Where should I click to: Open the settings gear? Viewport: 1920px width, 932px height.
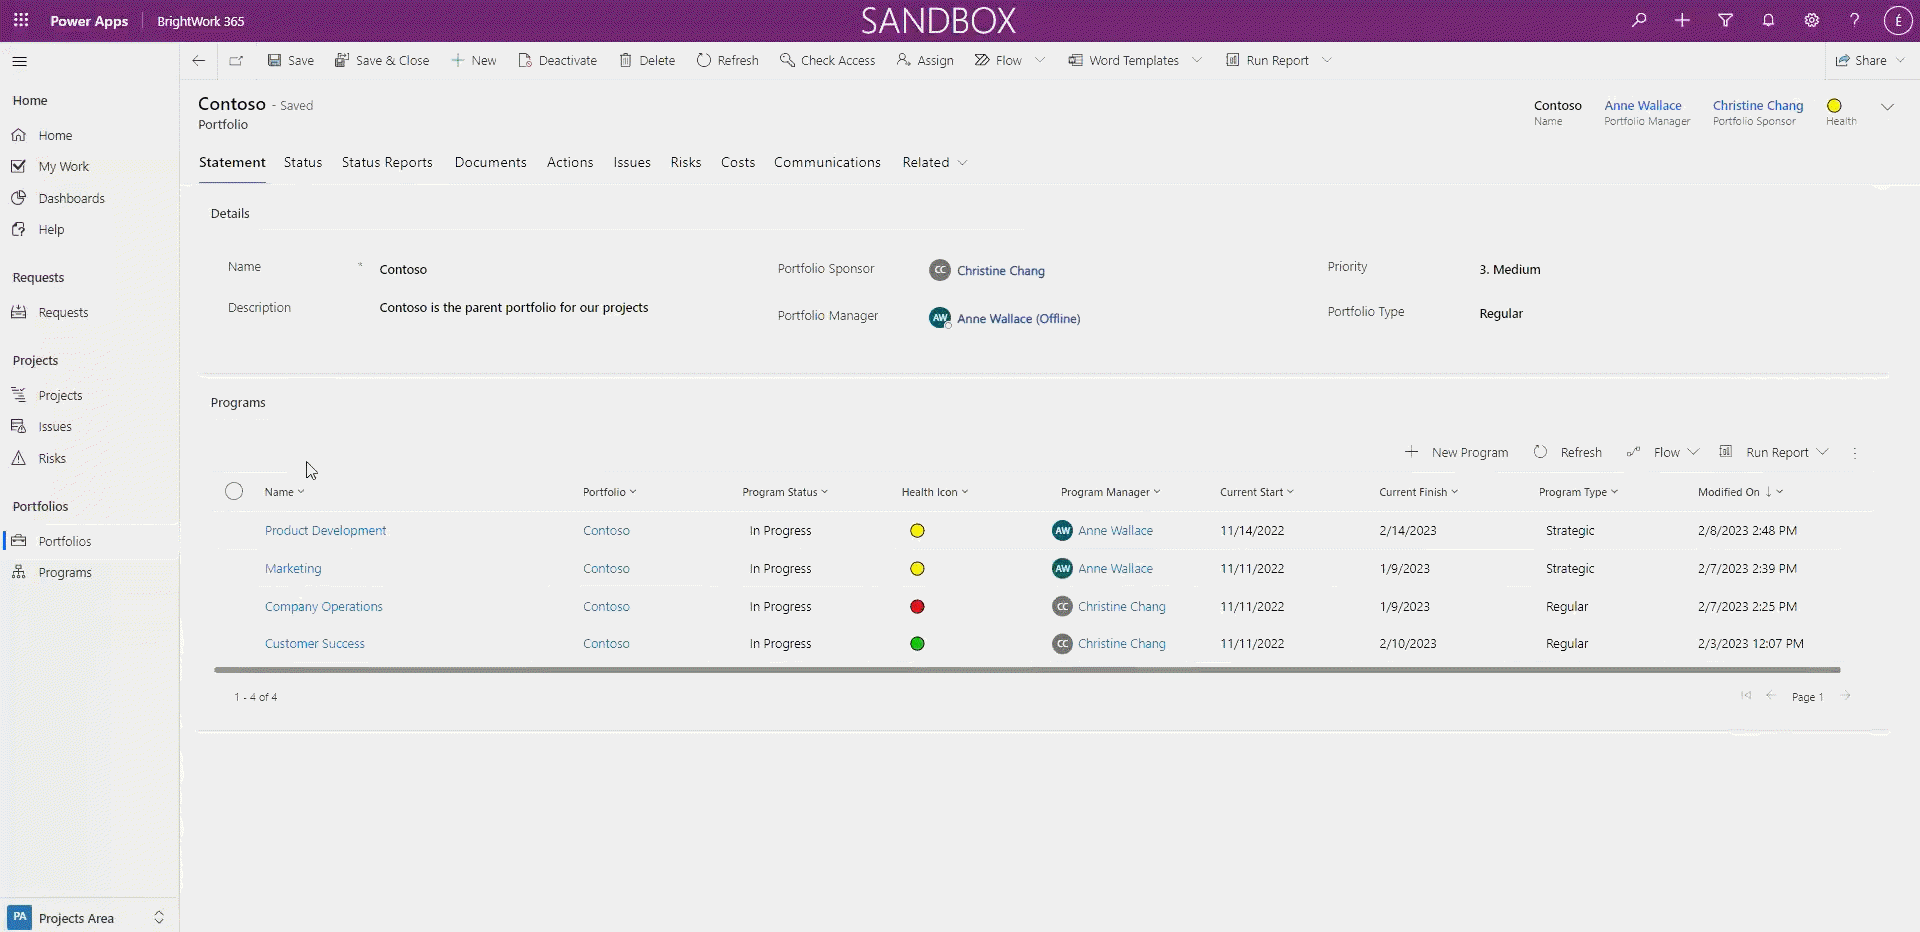[1811, 20]
